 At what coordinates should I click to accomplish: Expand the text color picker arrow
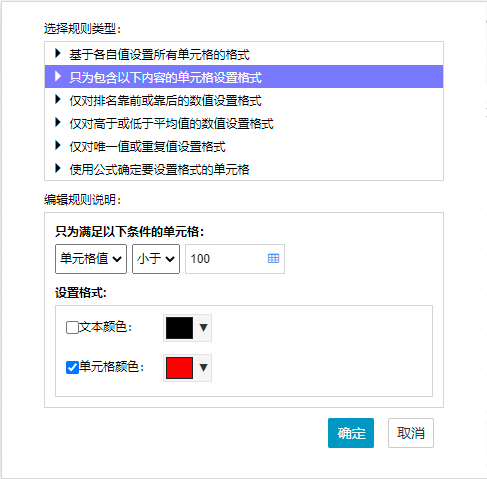(204, 328)
